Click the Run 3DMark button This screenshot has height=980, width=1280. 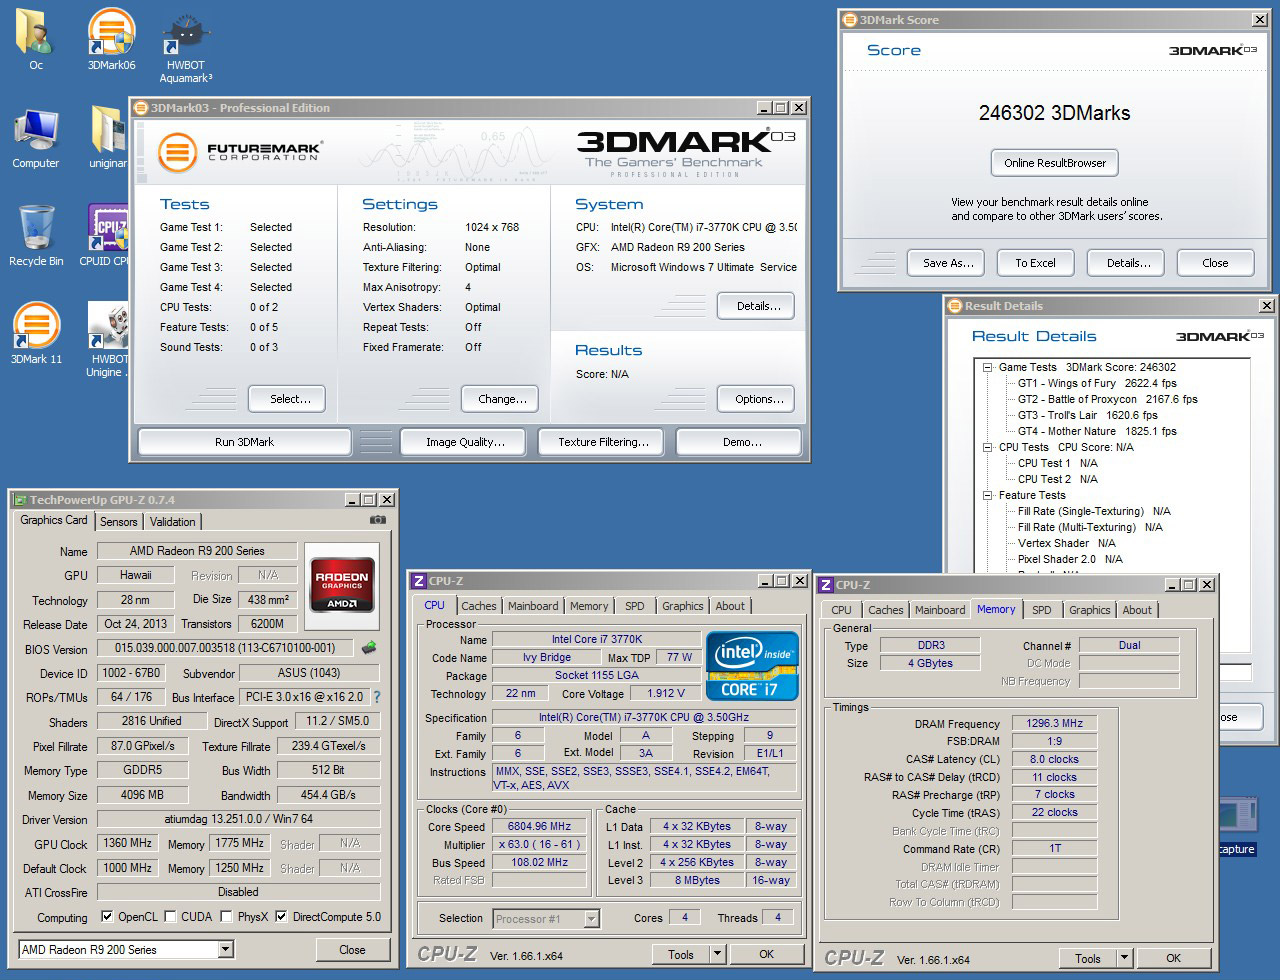point(244,442)
